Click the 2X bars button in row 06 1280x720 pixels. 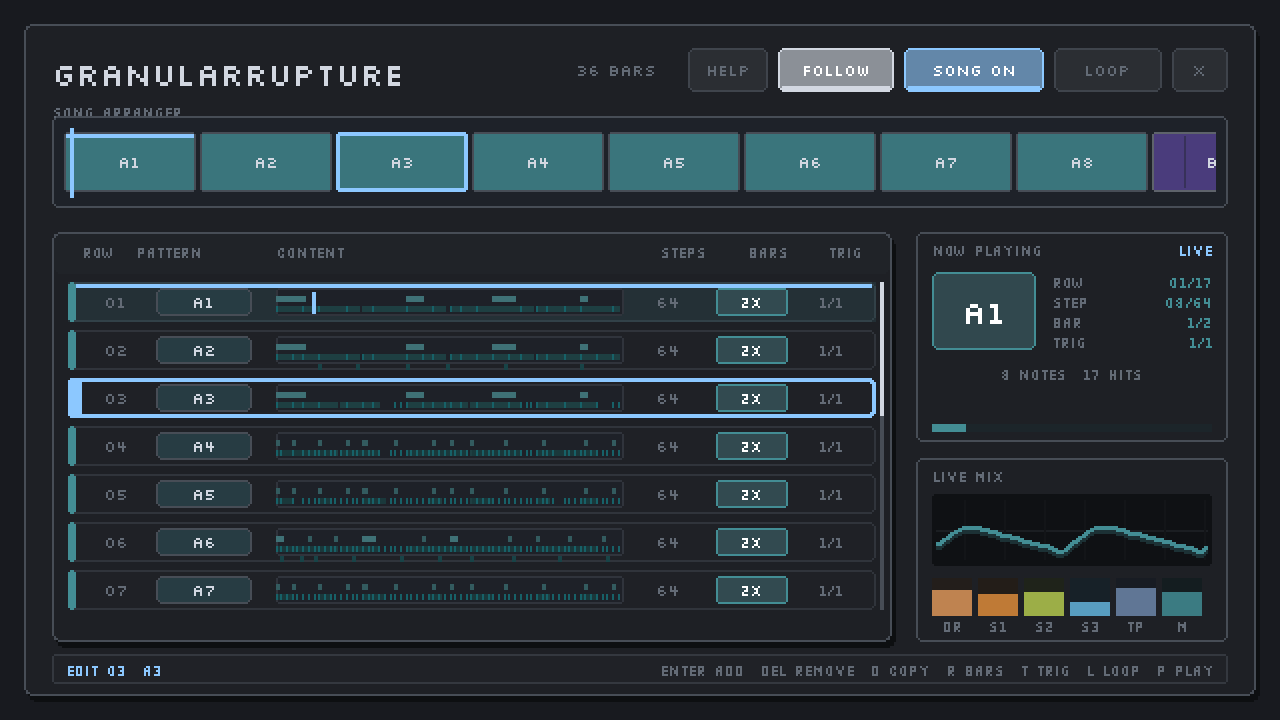click(x=752, y=543)
